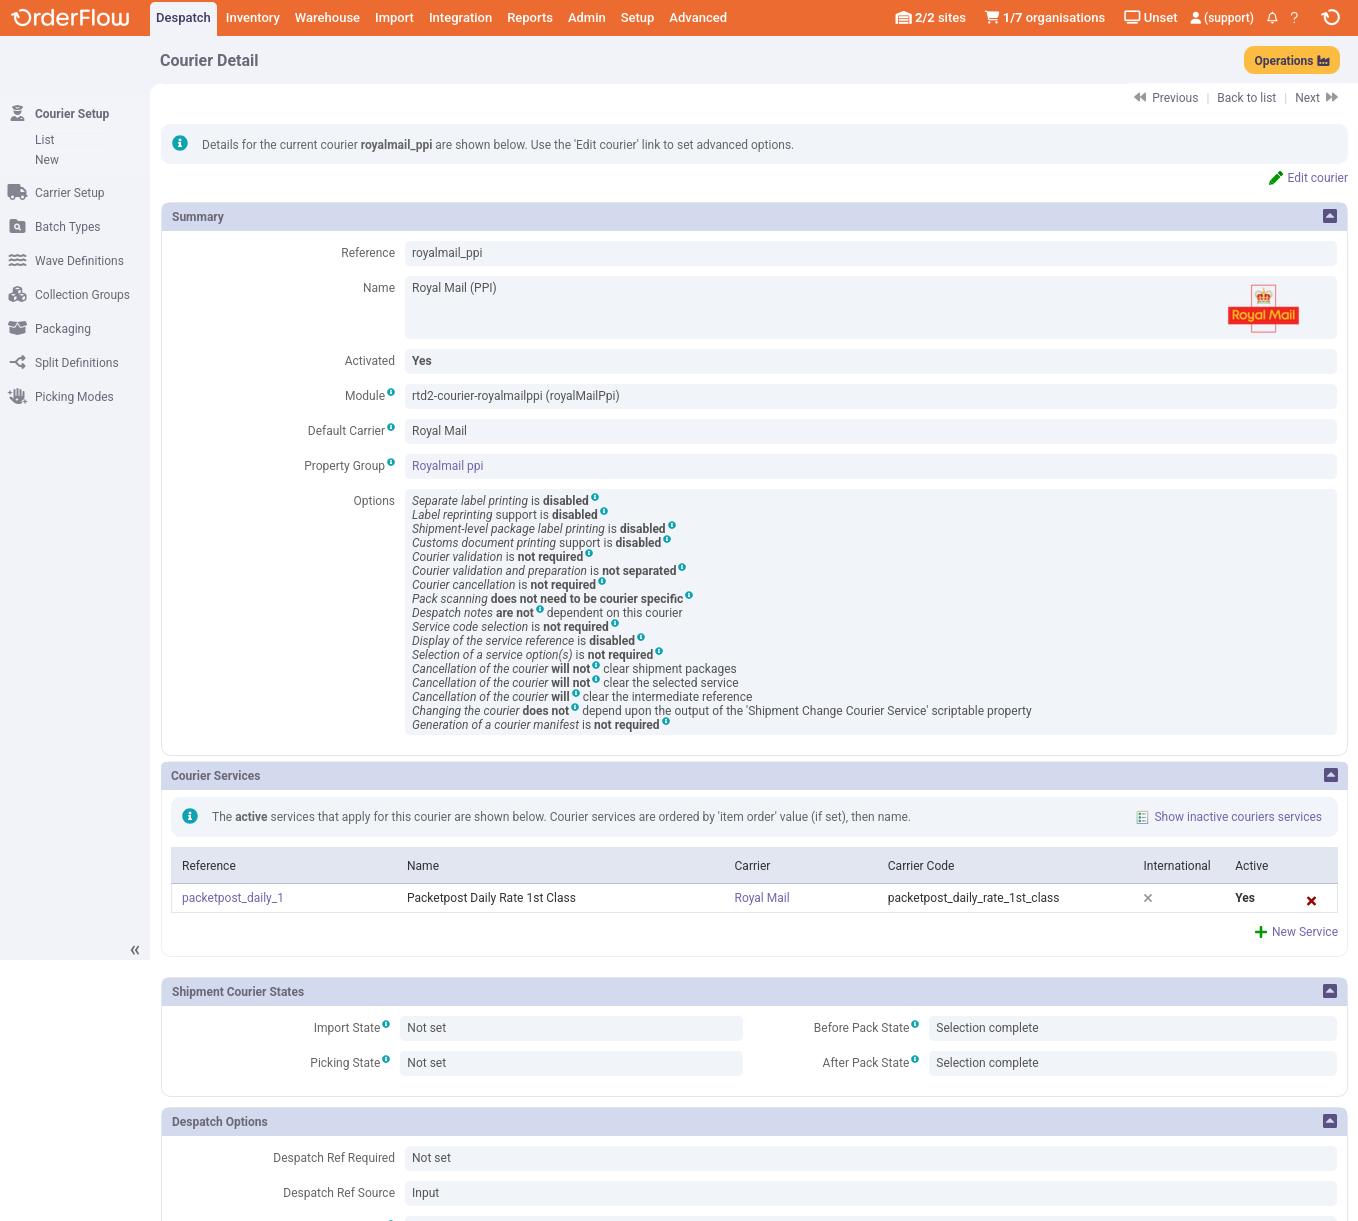Collapse the Summary panel
The height and width of the screenshot is (1221, 1358).
(x=1329, y=216)
